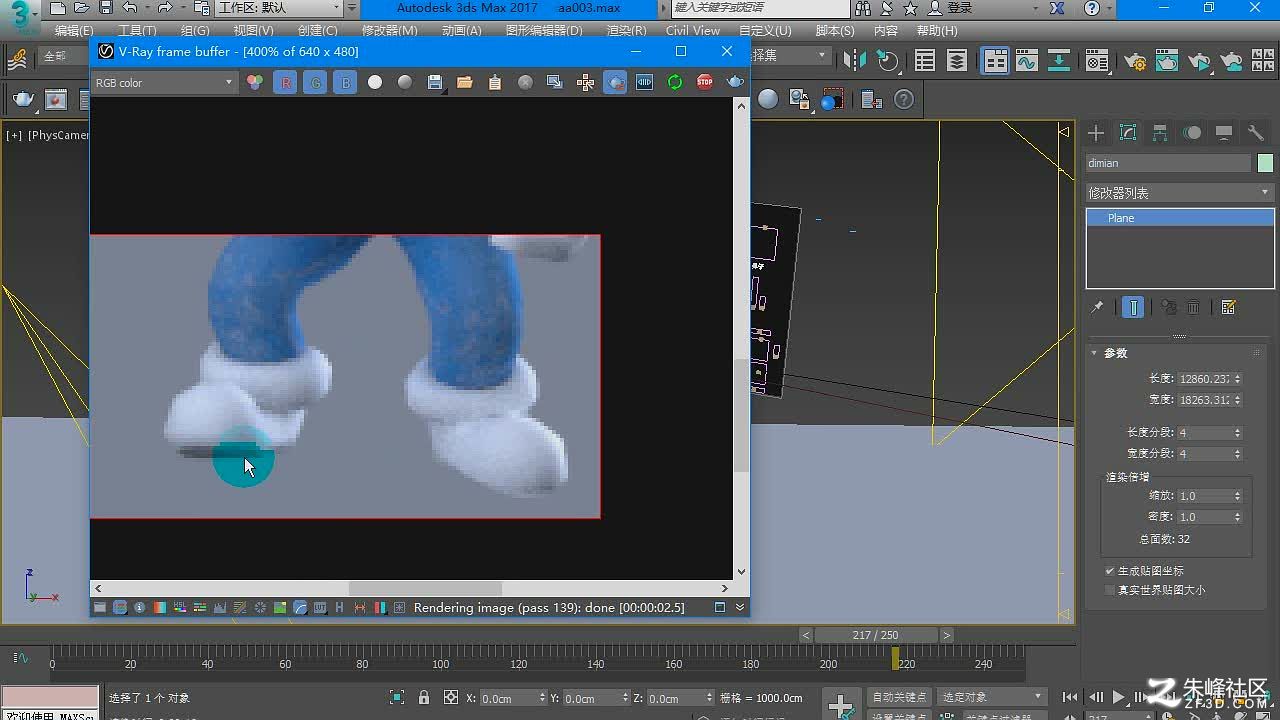
Task: Switch to monochromatic mode gray sphere
Action: point(405,83)
